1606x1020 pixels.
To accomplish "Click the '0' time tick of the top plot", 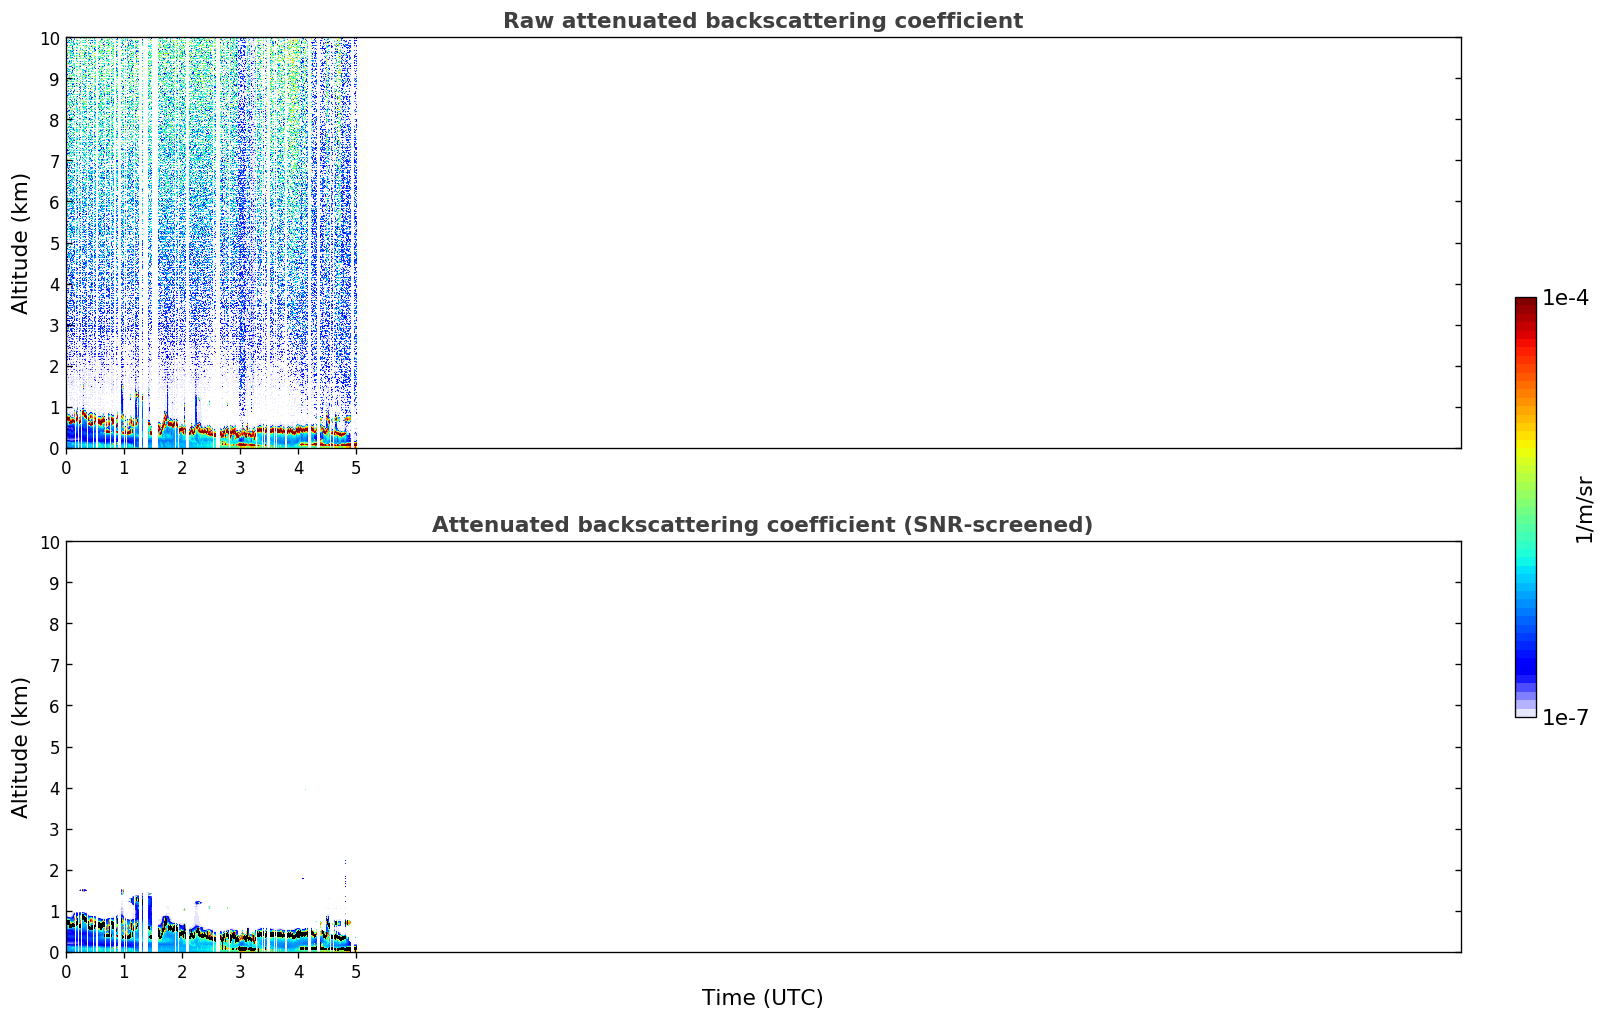I will coord(67,466).
